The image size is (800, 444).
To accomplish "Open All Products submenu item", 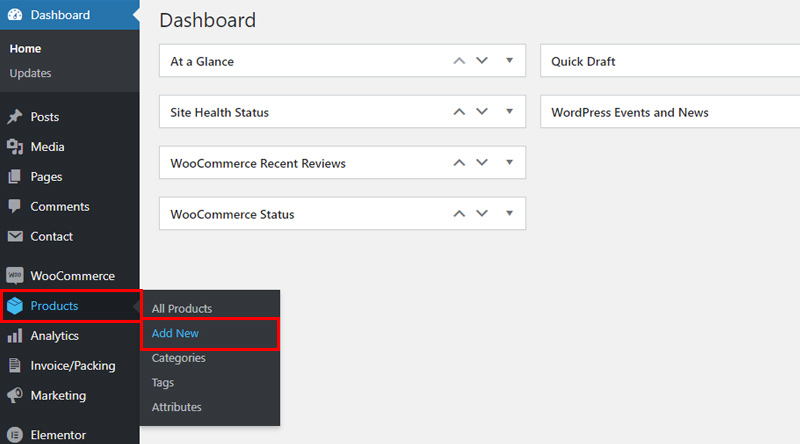I will click(182, 309).
